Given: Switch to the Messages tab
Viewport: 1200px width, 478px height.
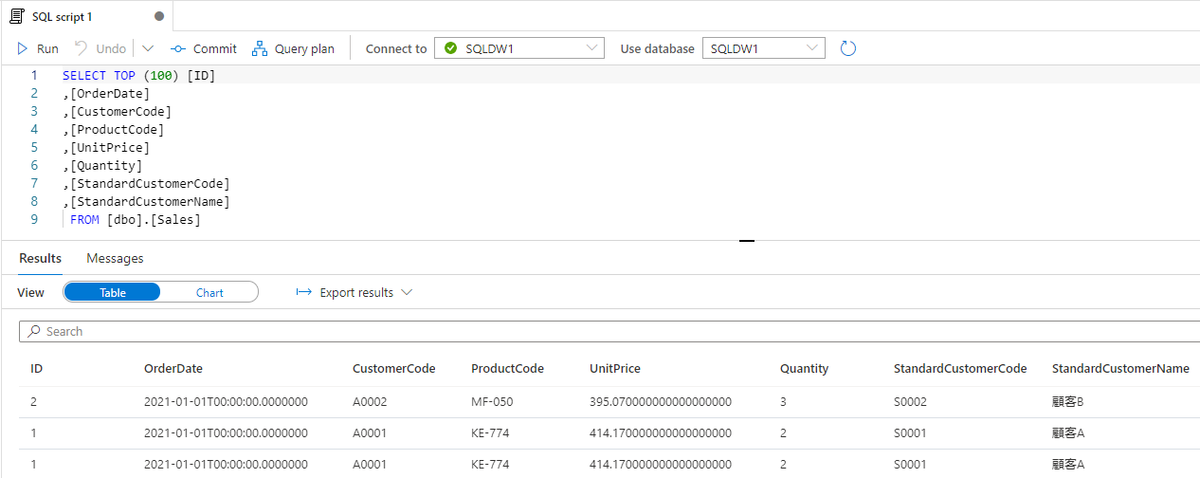Looking at the screenshot, I should click(115, 258).
